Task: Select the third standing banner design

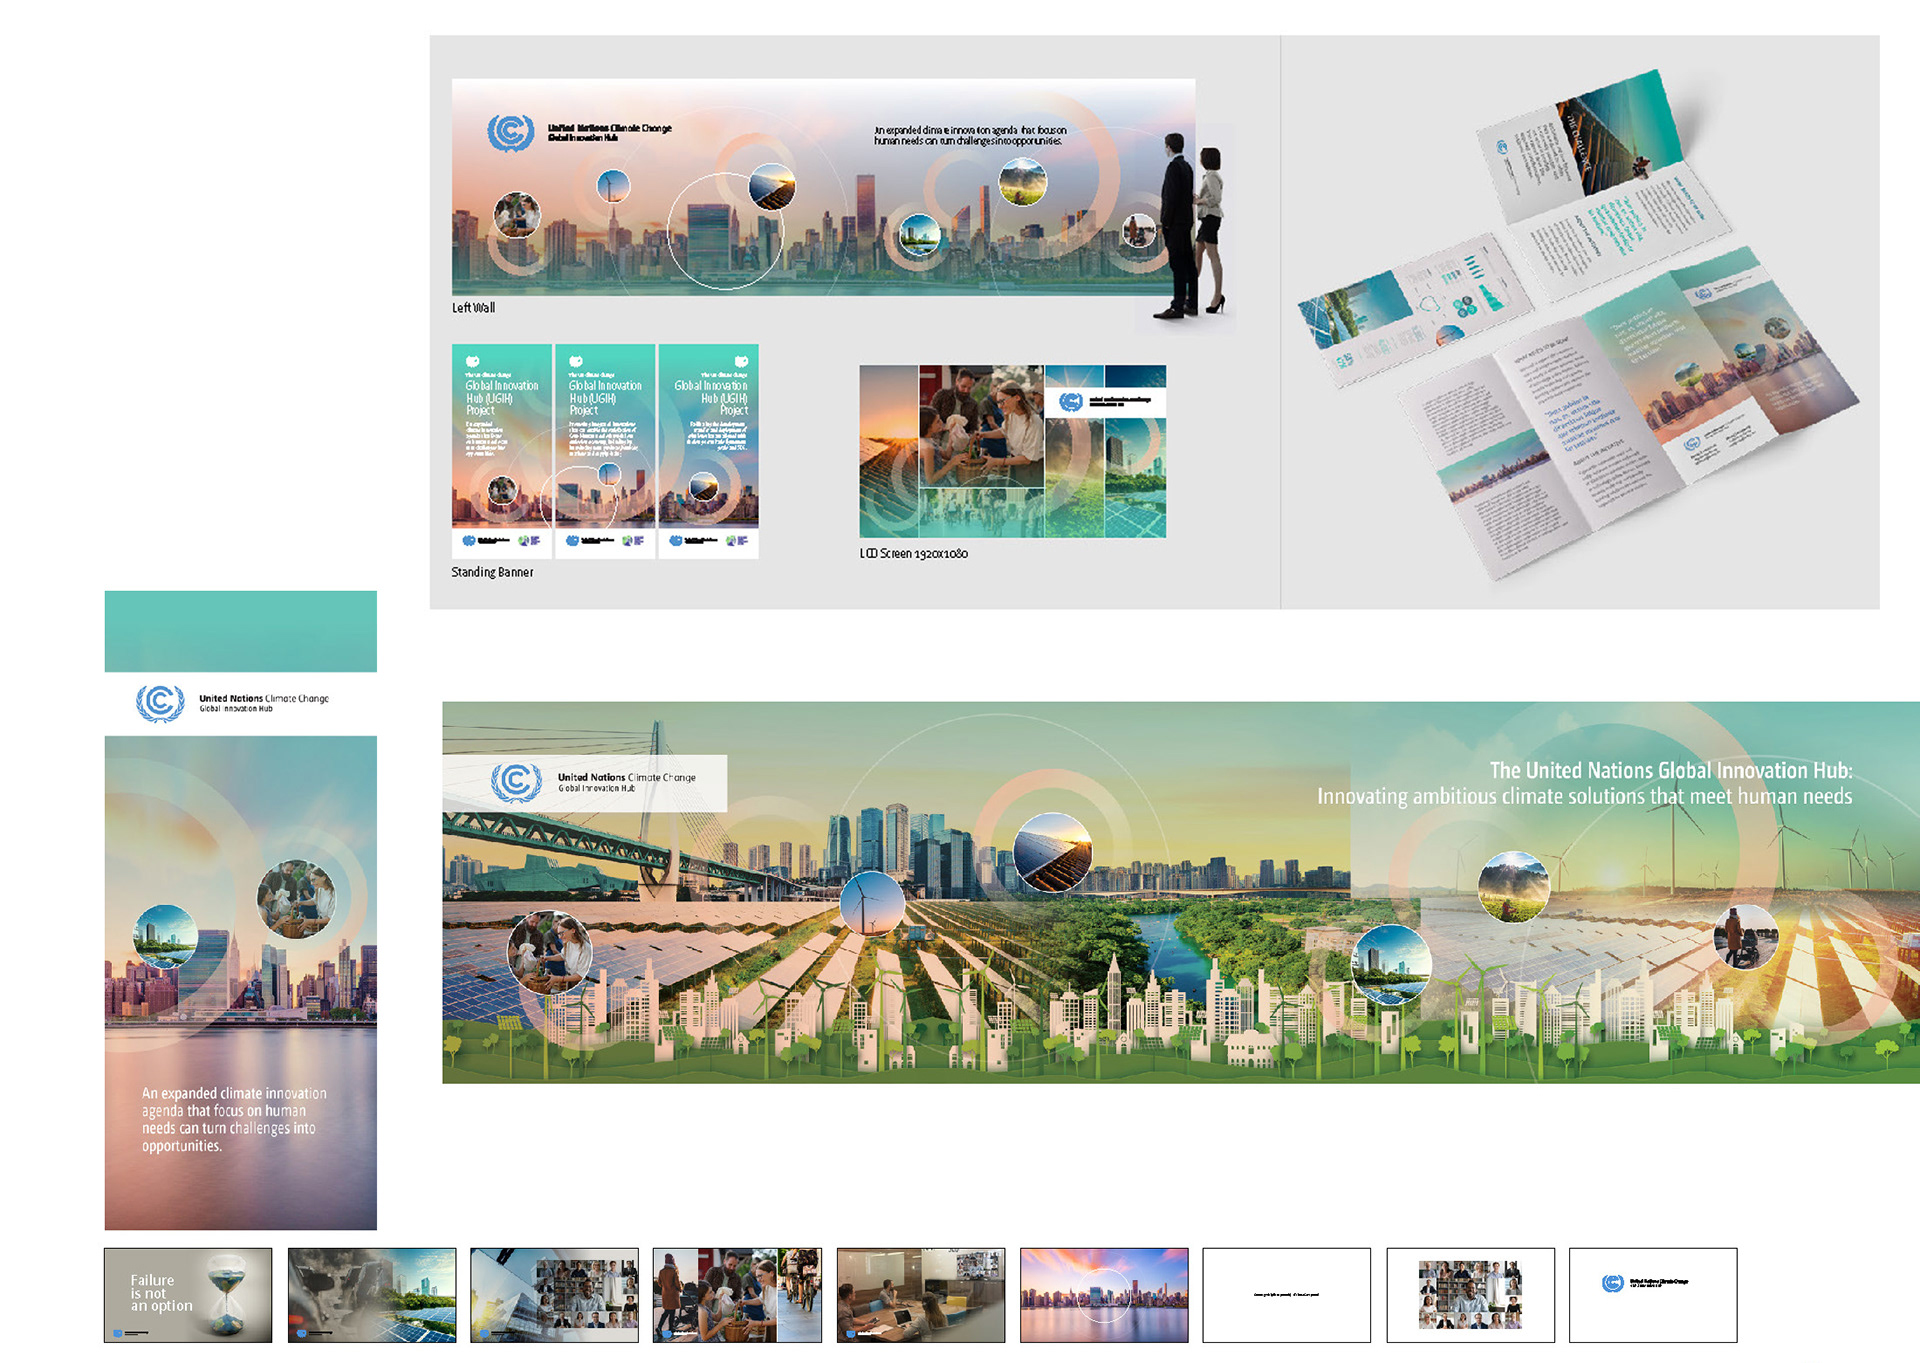Action: (x=708, y=450)
